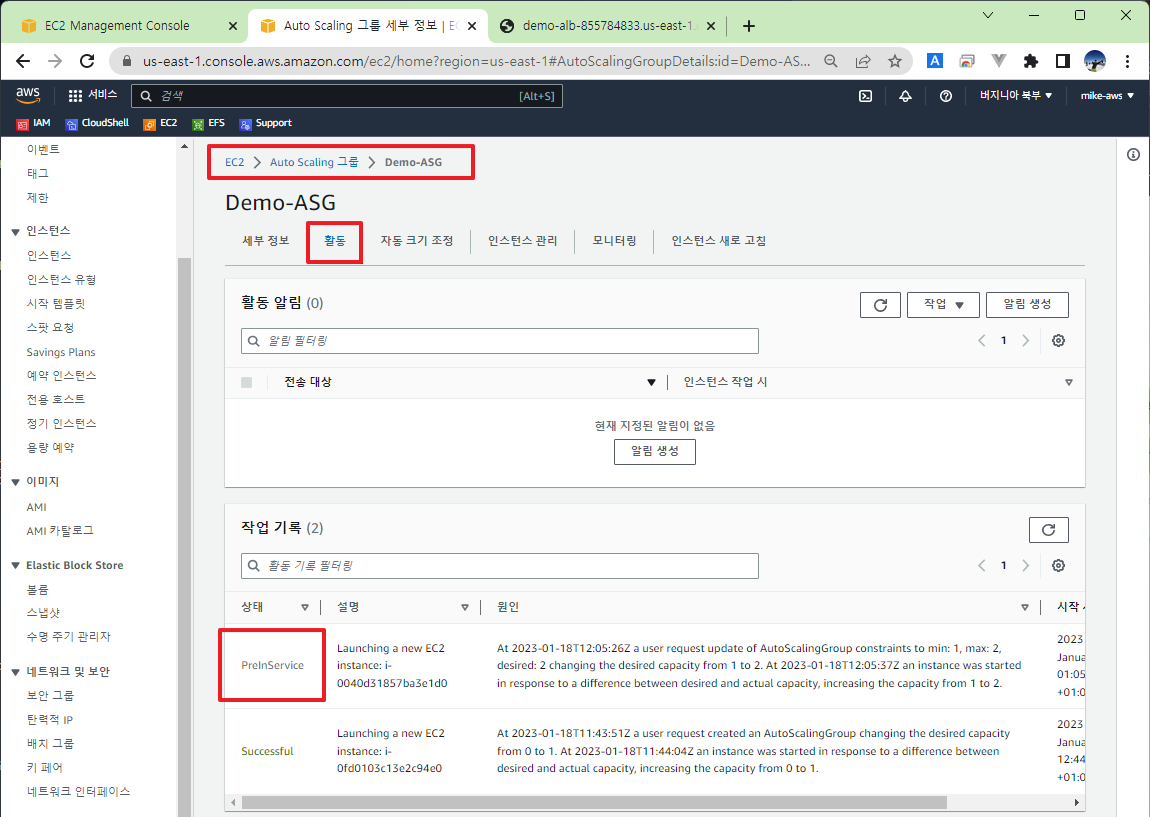Image resolution: width=1150 pixels, height=817 pixels.
Task: Follow the EC2 breadcrumb link
Action: tap(234, 162)
